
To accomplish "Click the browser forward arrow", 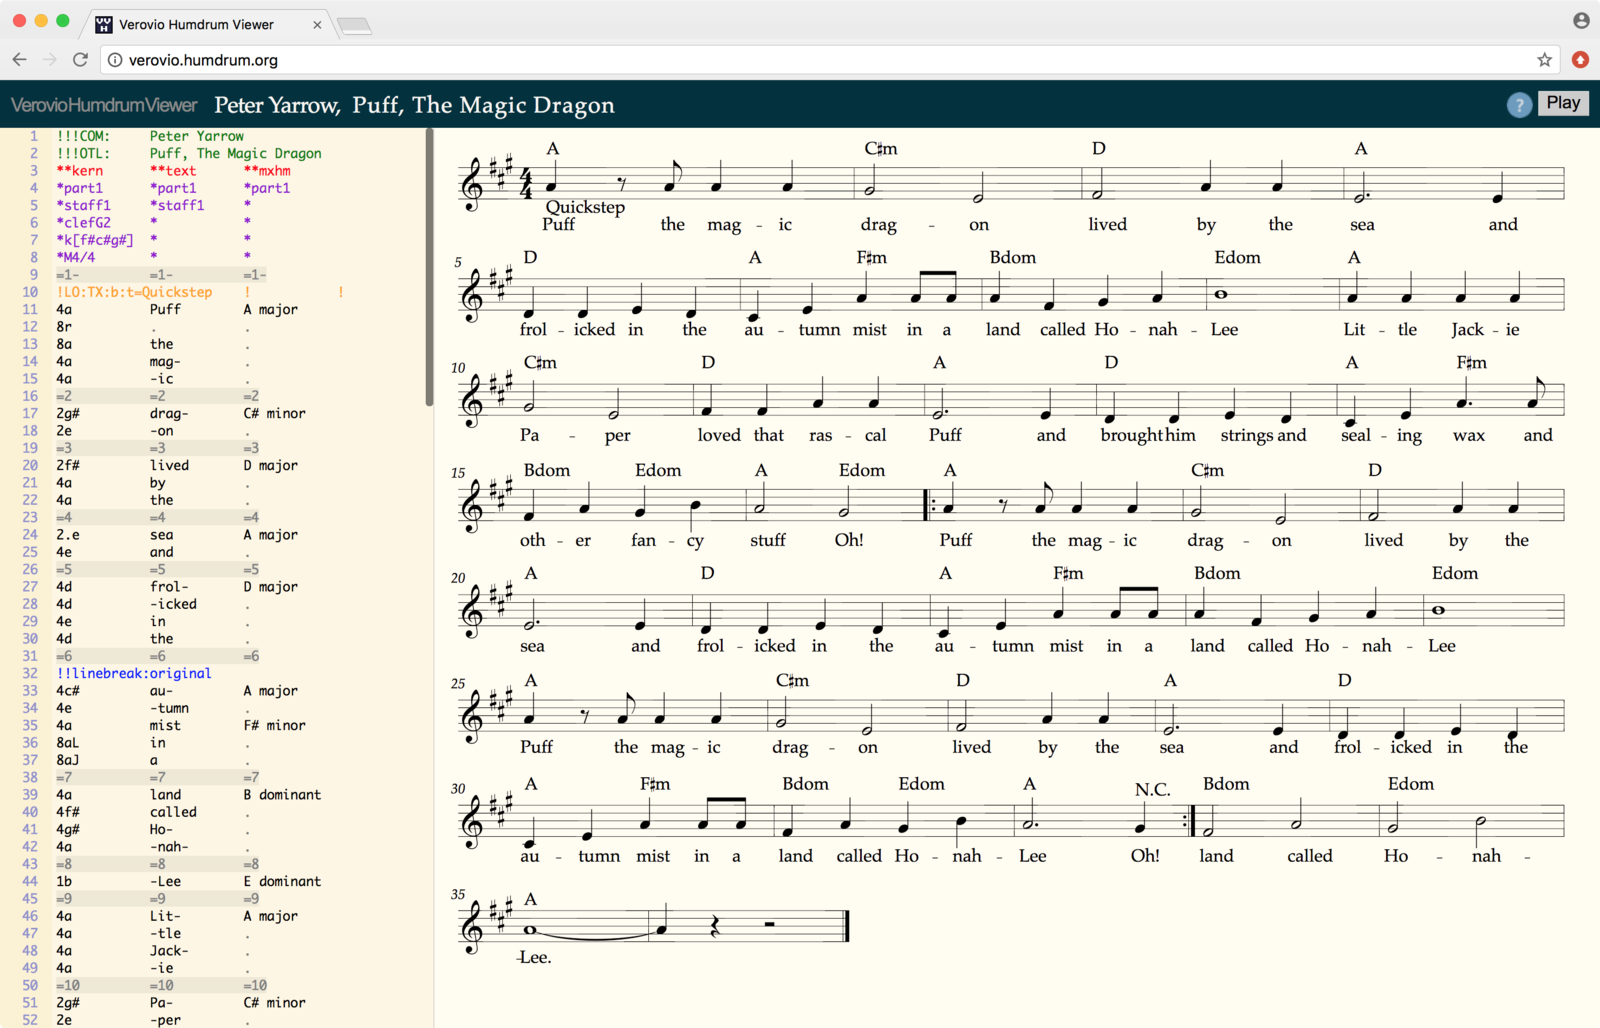I will click(x=49, y=60).
